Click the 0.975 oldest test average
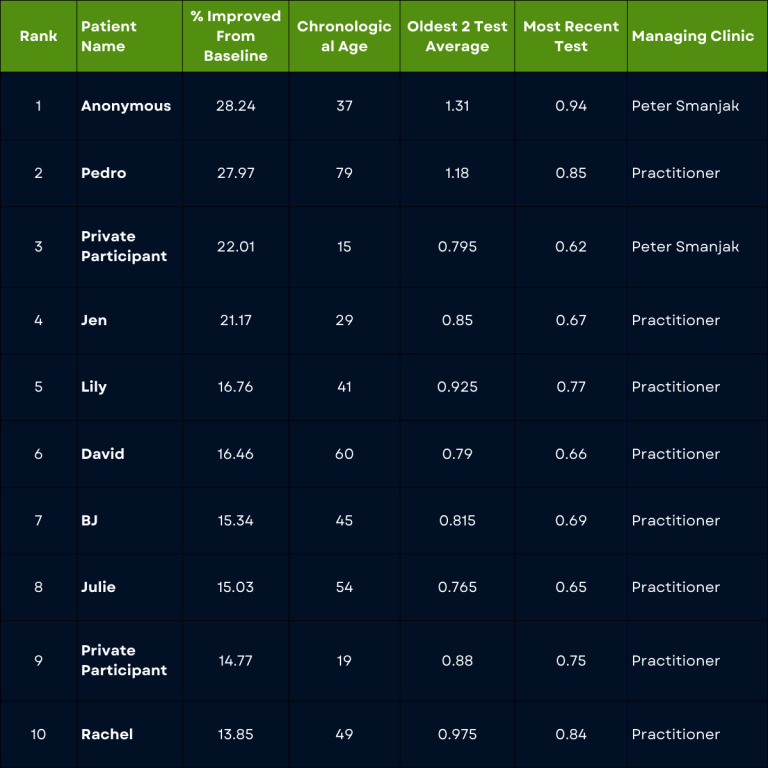Viewport: 768px width, 768px height. pyautogui.click(x=457, y=734)
